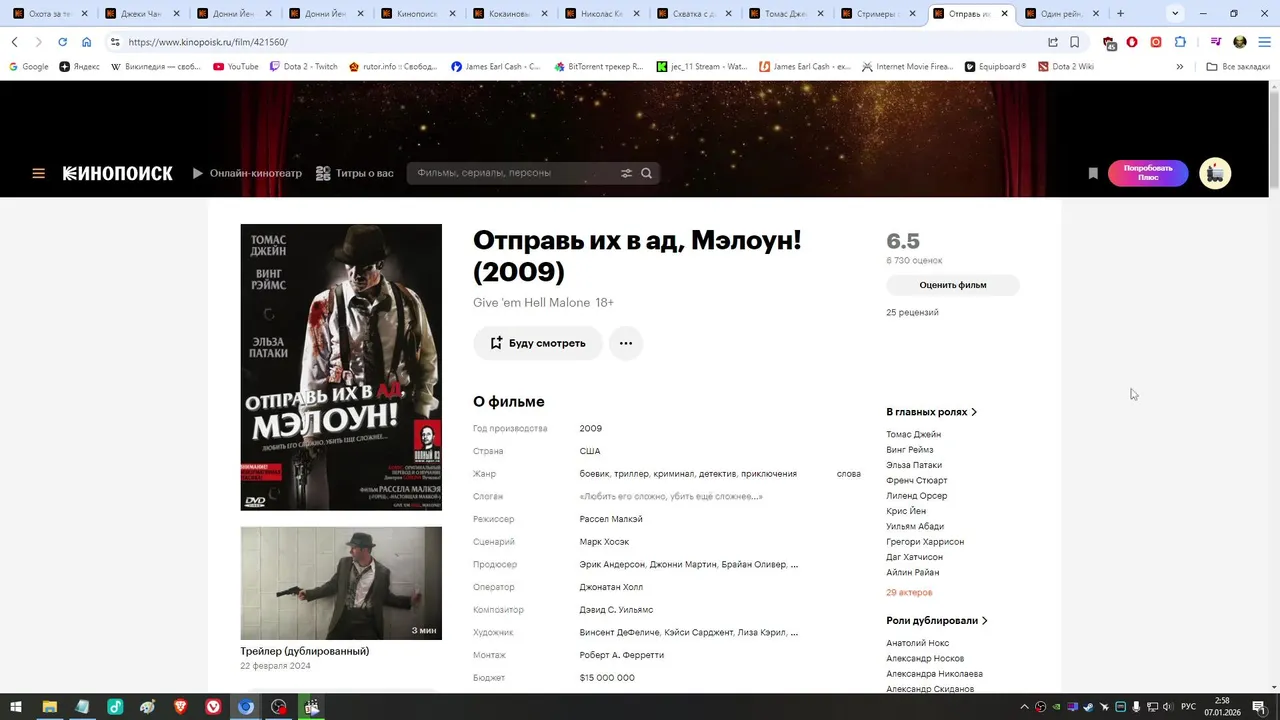Click genre keywords слова link
The width and height of the screenshot is (1280, 720).
[x=849, y=474]
